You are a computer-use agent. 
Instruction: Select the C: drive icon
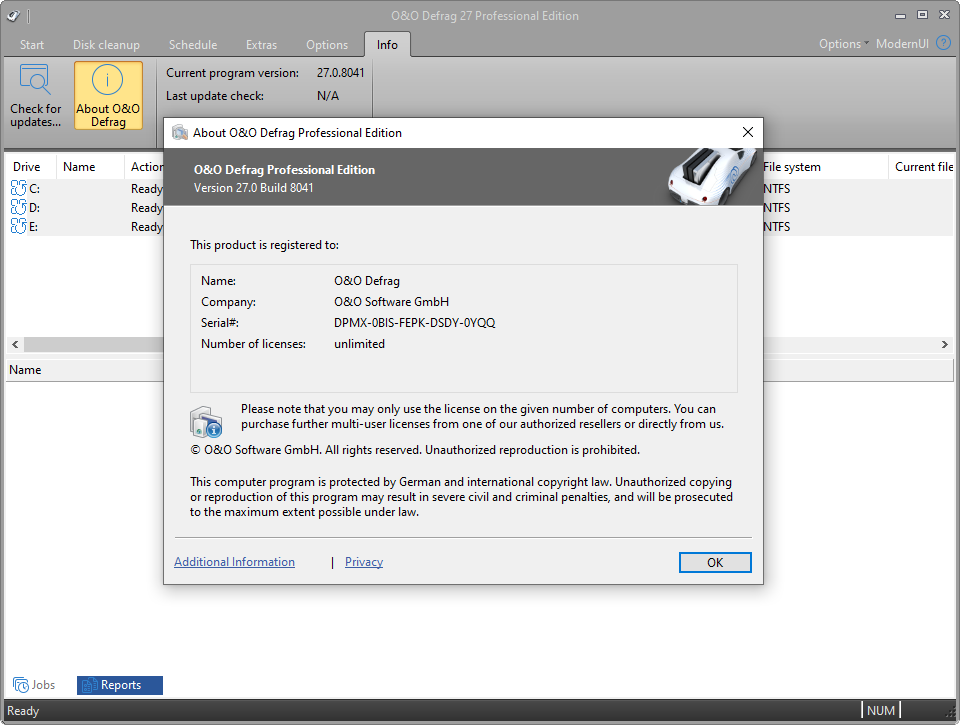coord(18,188)
